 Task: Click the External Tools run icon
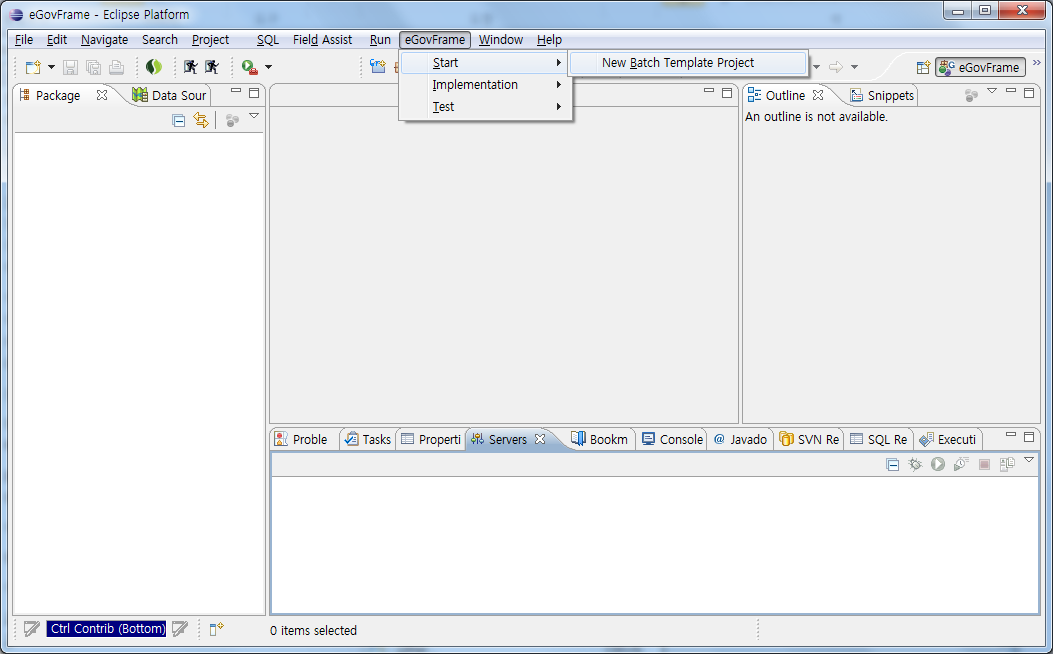pyautogui.click(x=249, y=67)
